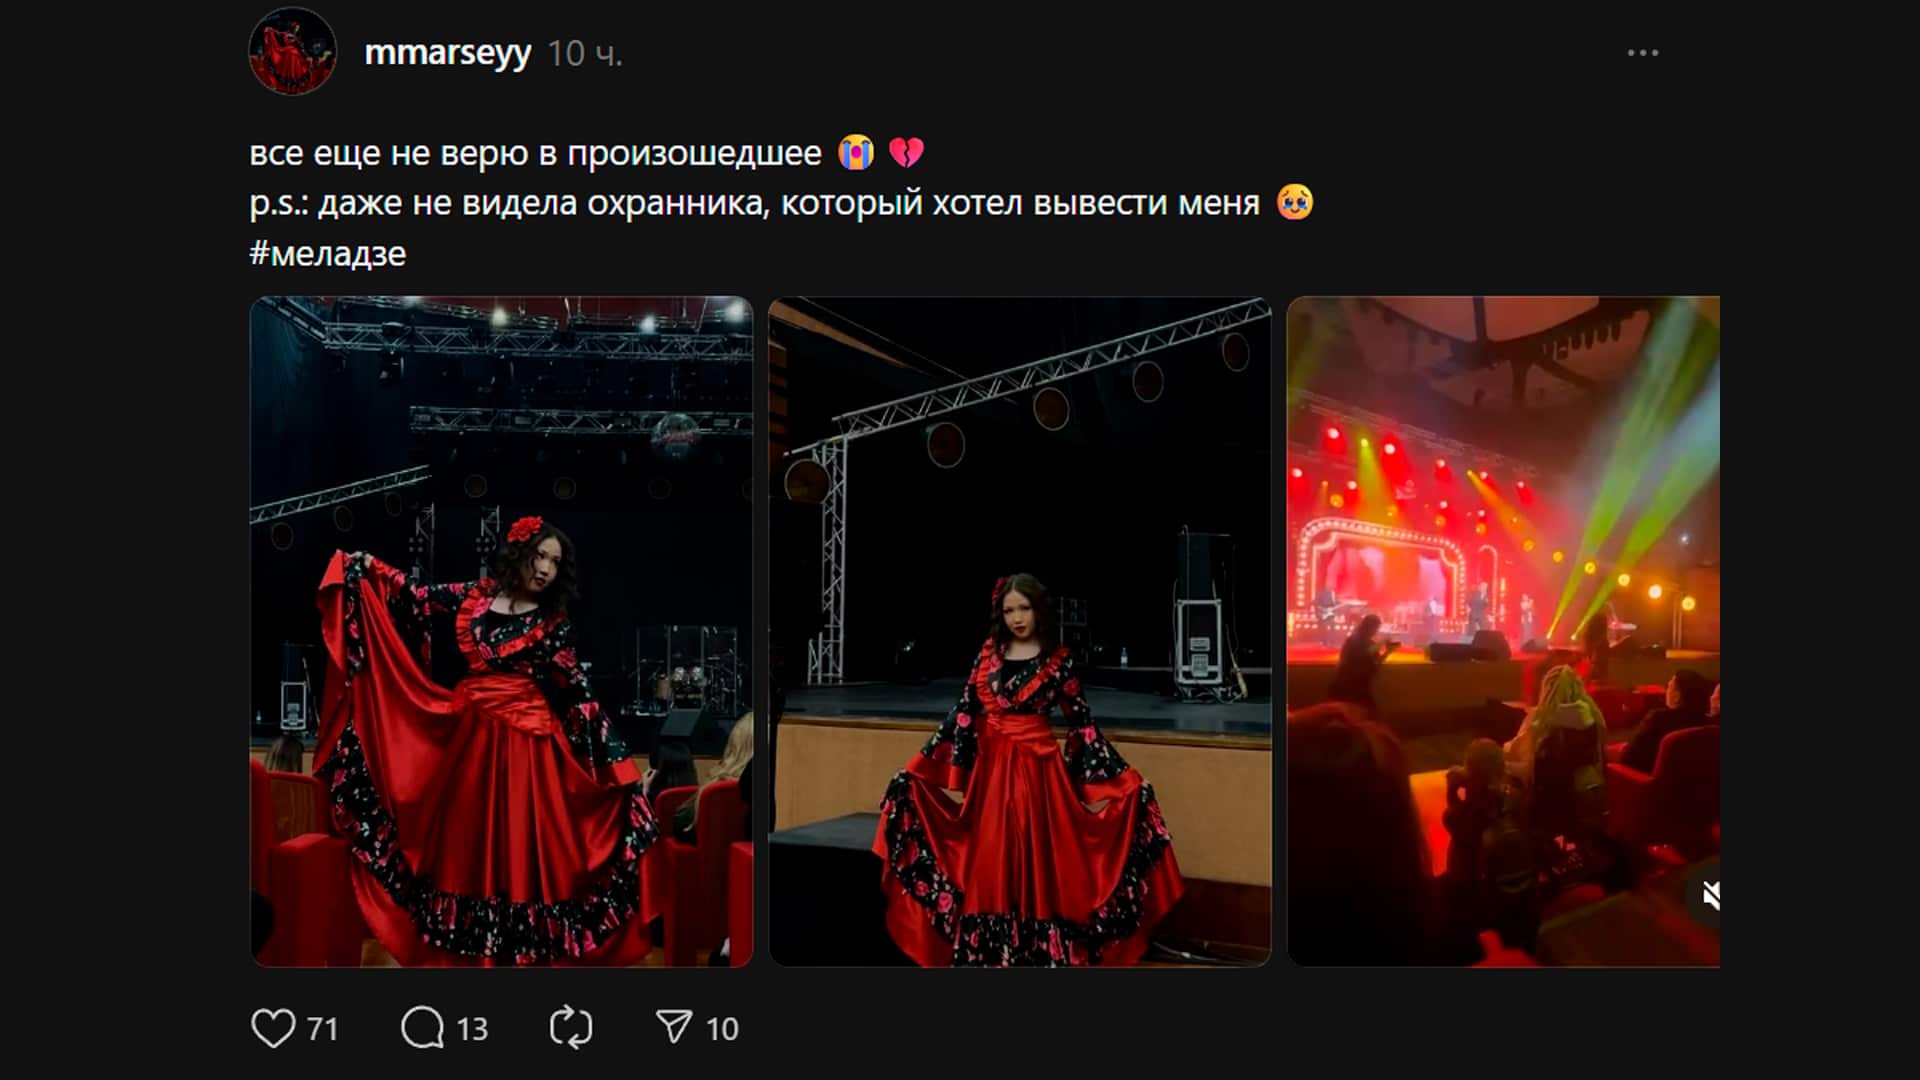Viewport: 1920px width, 1080px height.
Task: Unmute the video using the speaker icon
Action: [1710, 895]
